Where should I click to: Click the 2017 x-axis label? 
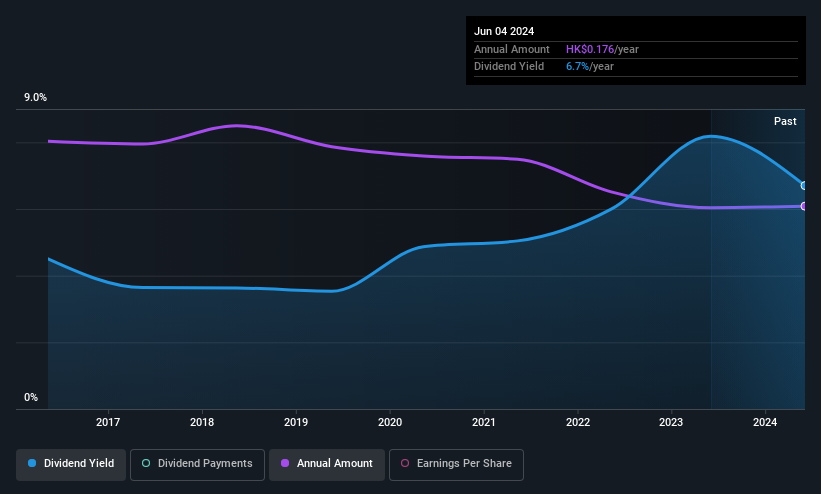coord(108,422)
